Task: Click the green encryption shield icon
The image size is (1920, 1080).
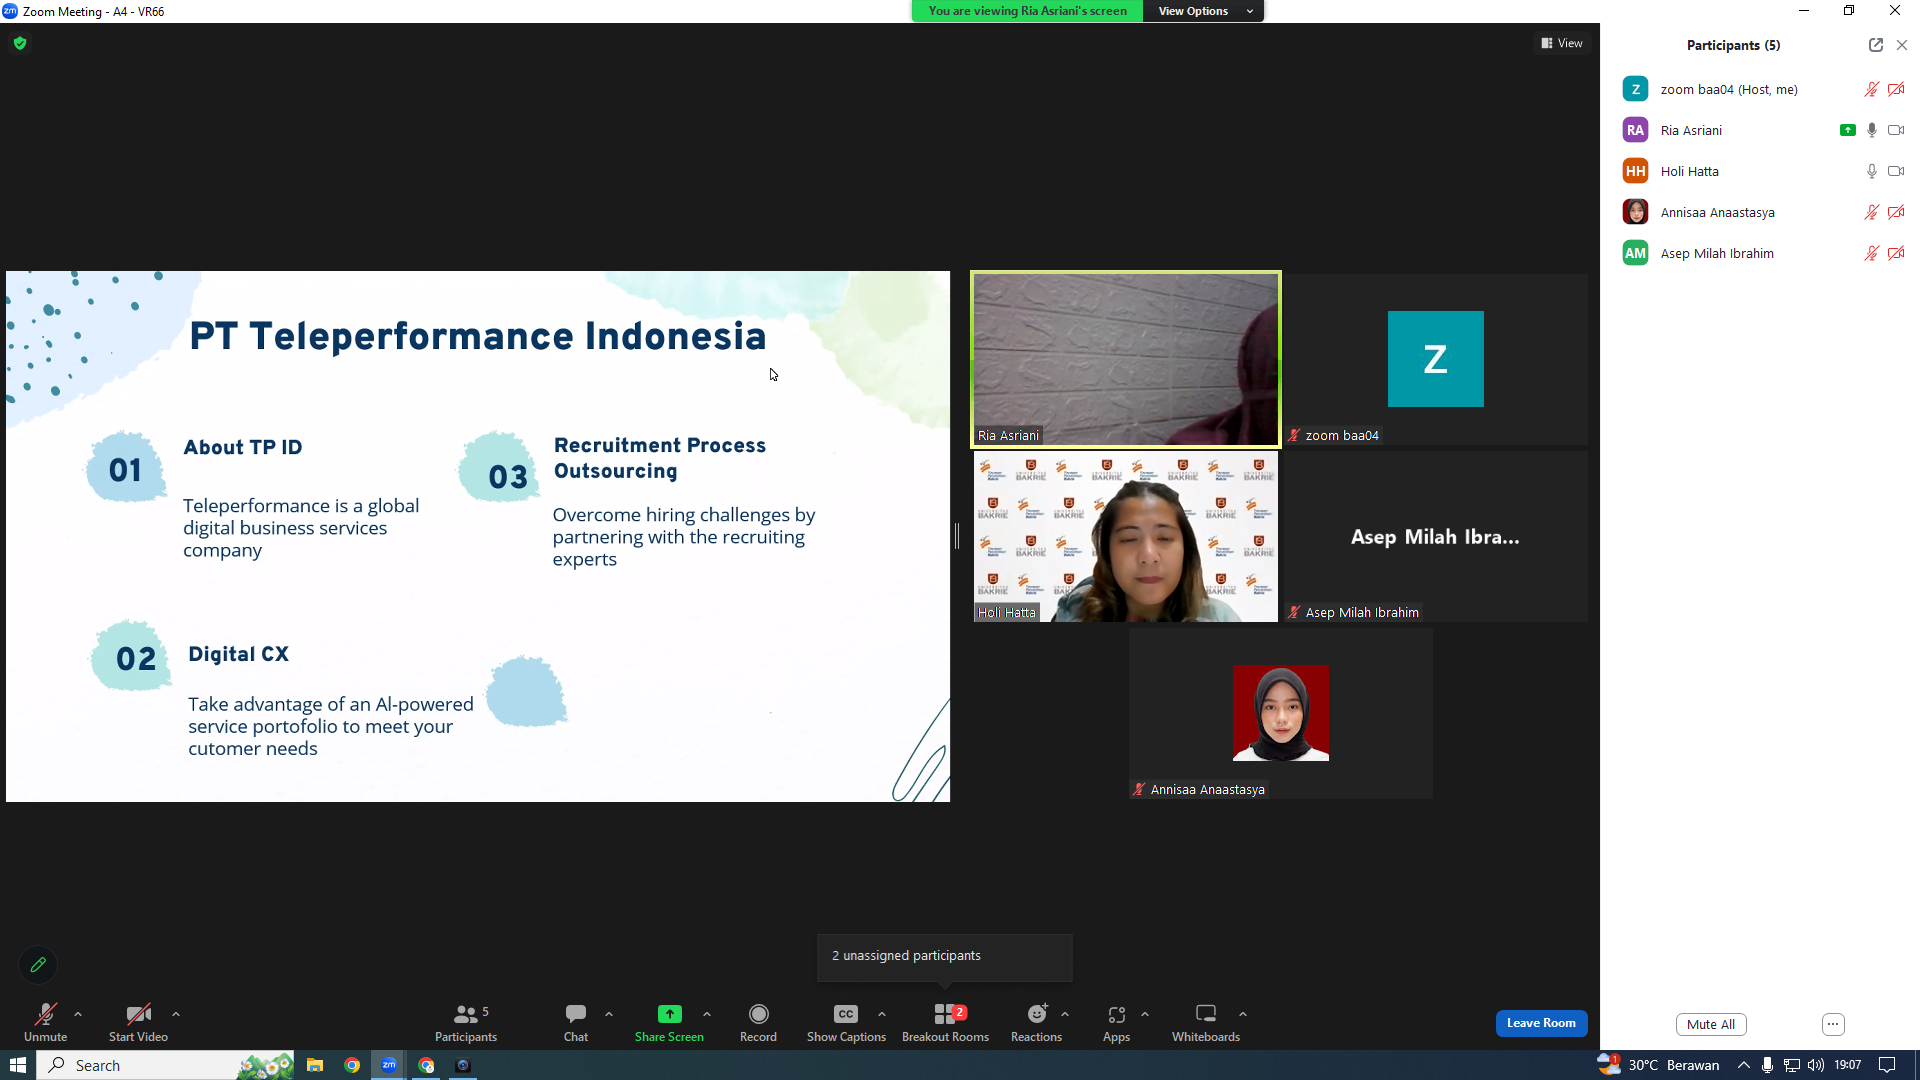Action: coord(20,43)
